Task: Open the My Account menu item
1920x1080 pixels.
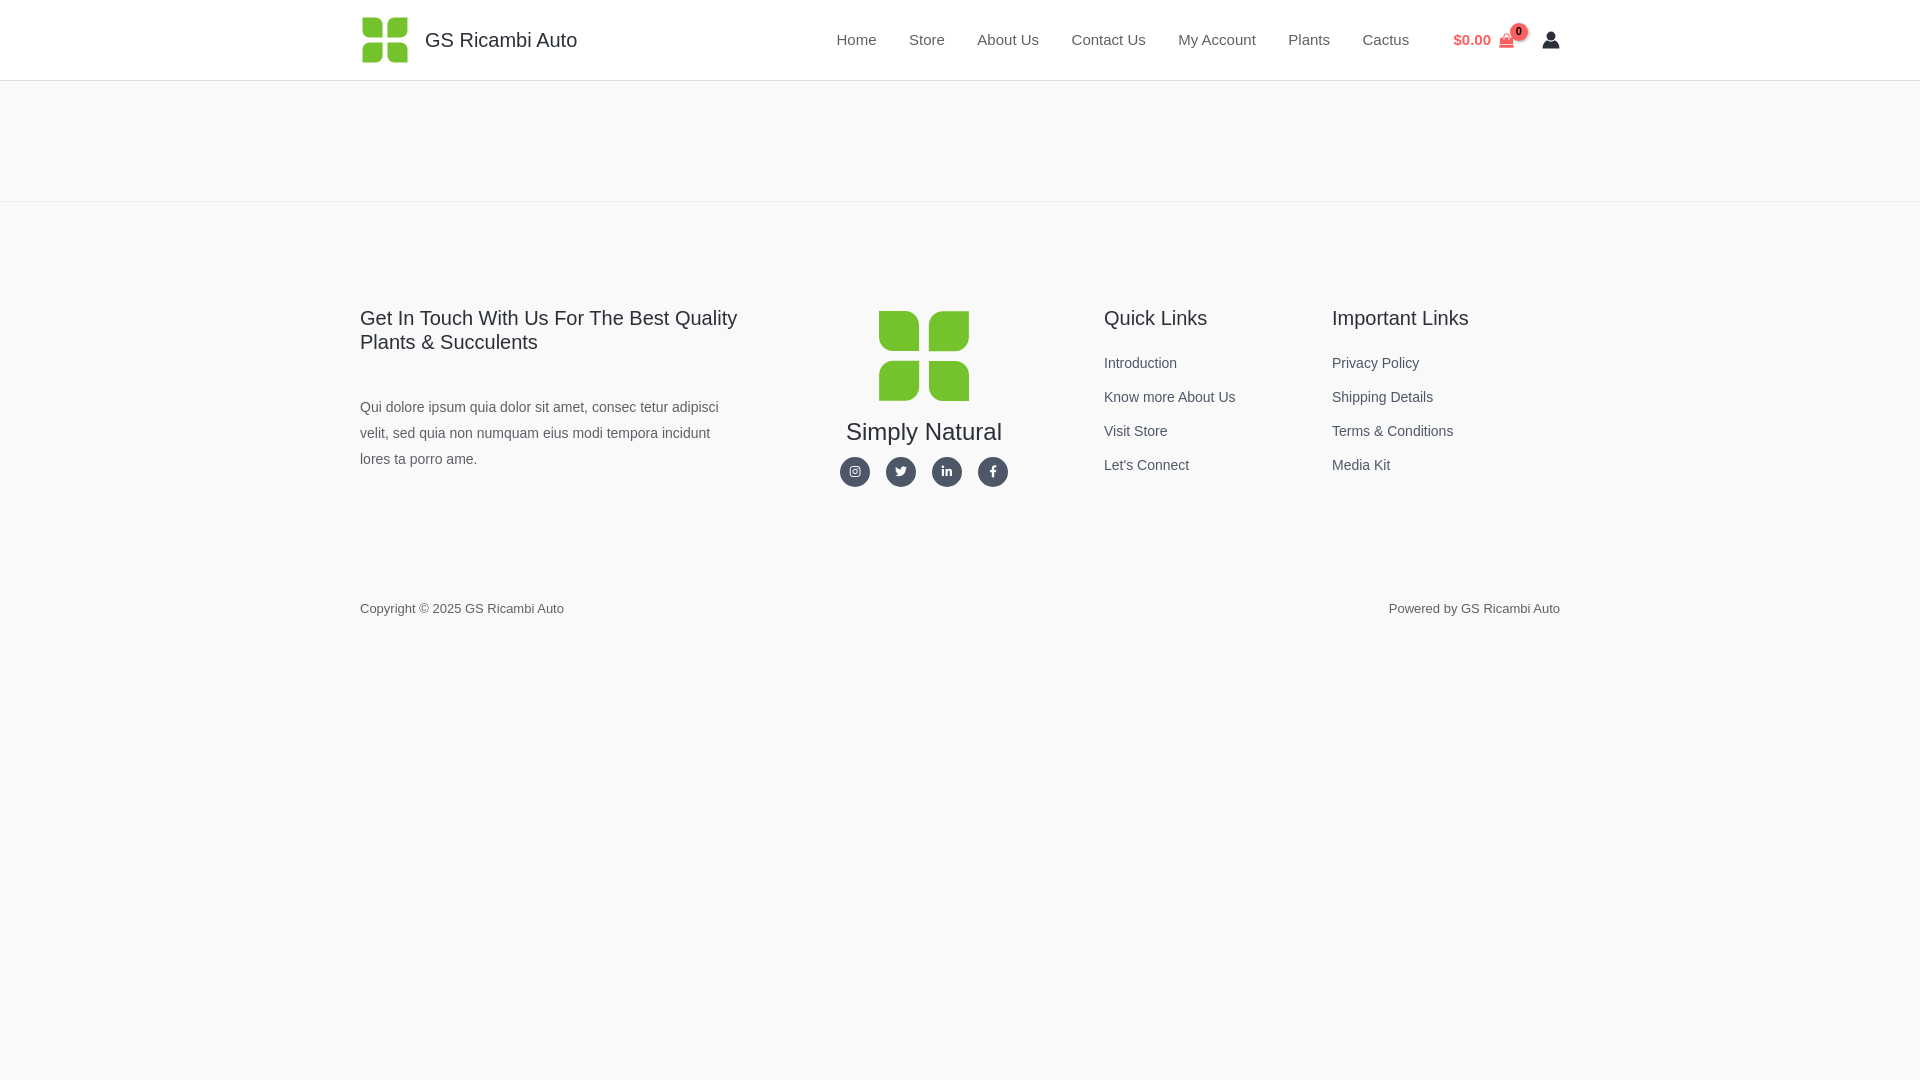Action: (1217, 40)
